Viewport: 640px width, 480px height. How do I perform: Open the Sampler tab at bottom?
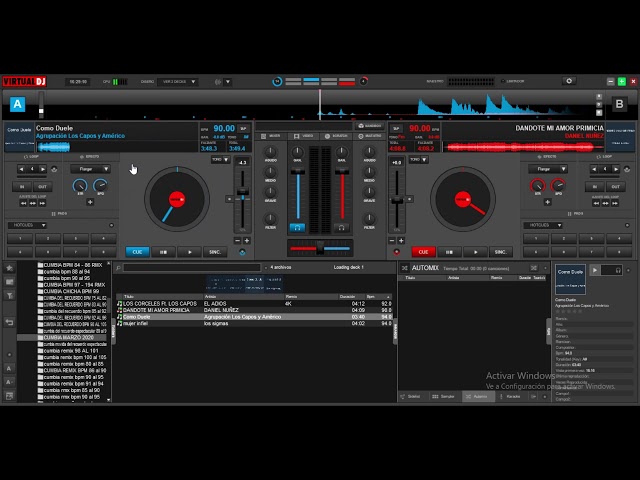(443, 396)
